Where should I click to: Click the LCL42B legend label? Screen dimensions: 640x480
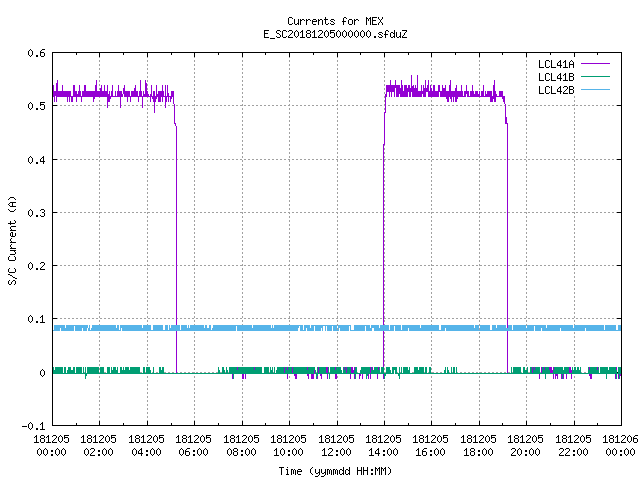[x=556, y=90]
